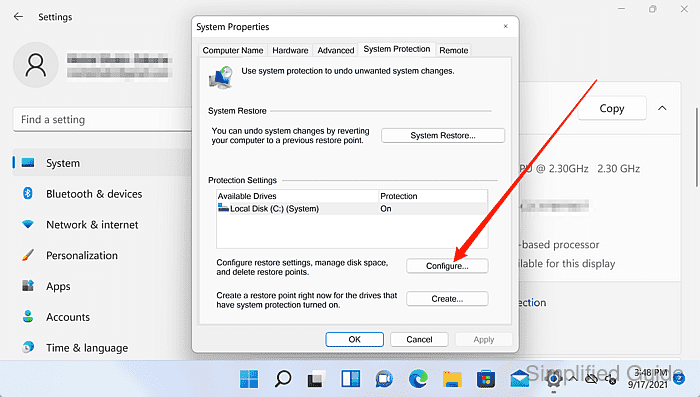700x397 pixels.
Task: Click Copy button in Settings window
Action: click(x=612, y=108)
